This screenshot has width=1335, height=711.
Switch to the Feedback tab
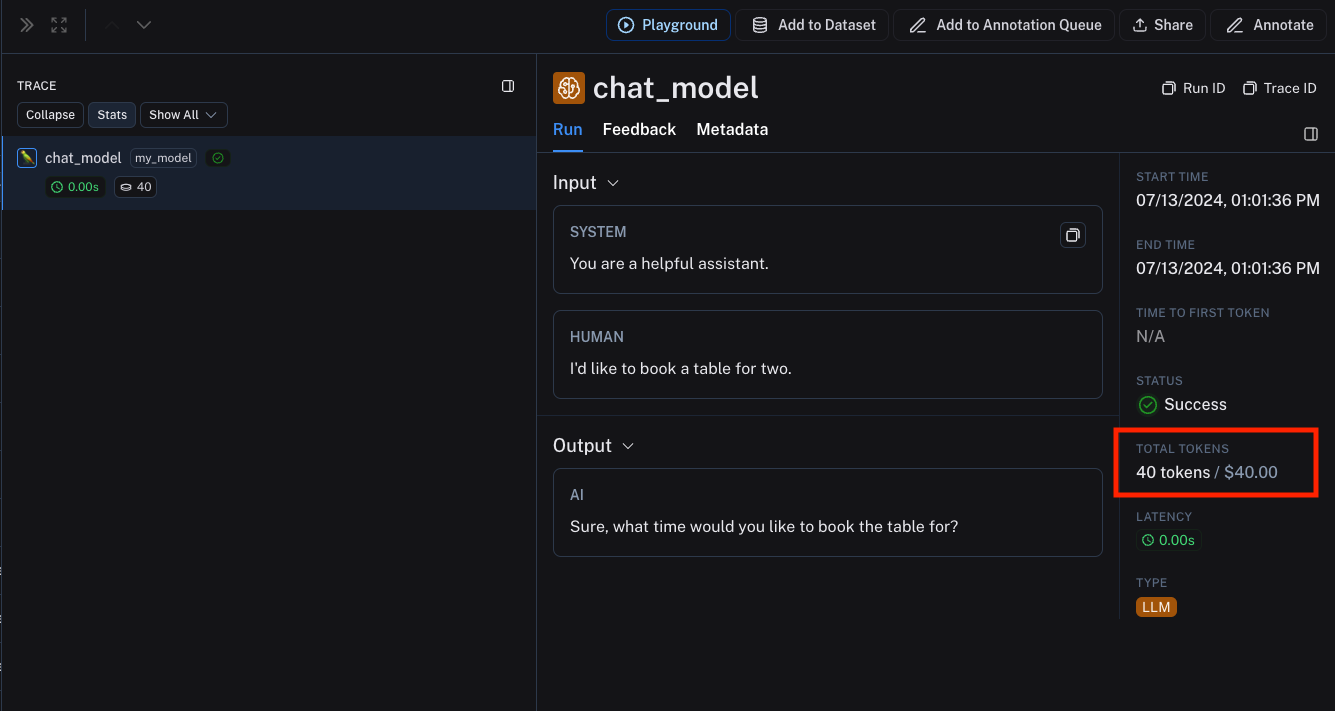coord(639,129)
